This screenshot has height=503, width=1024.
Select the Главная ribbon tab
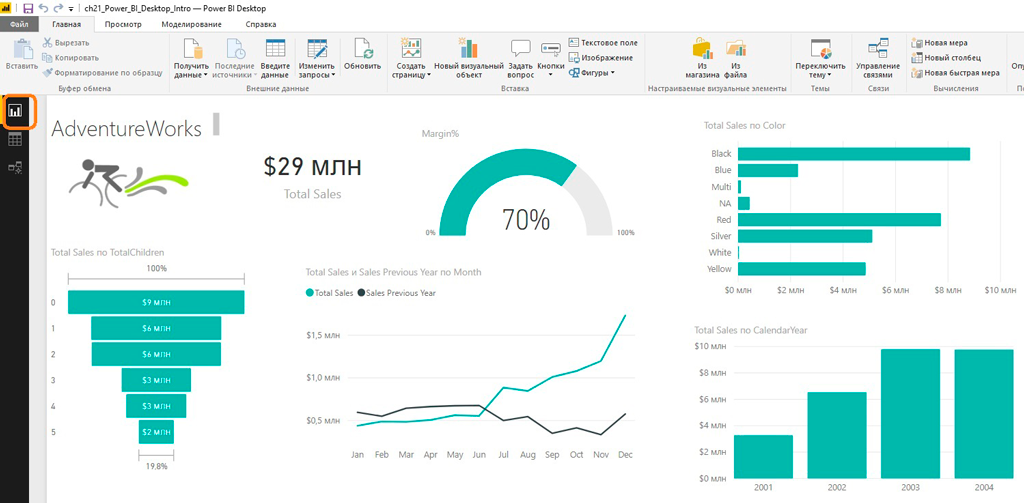tap(67, 24)
